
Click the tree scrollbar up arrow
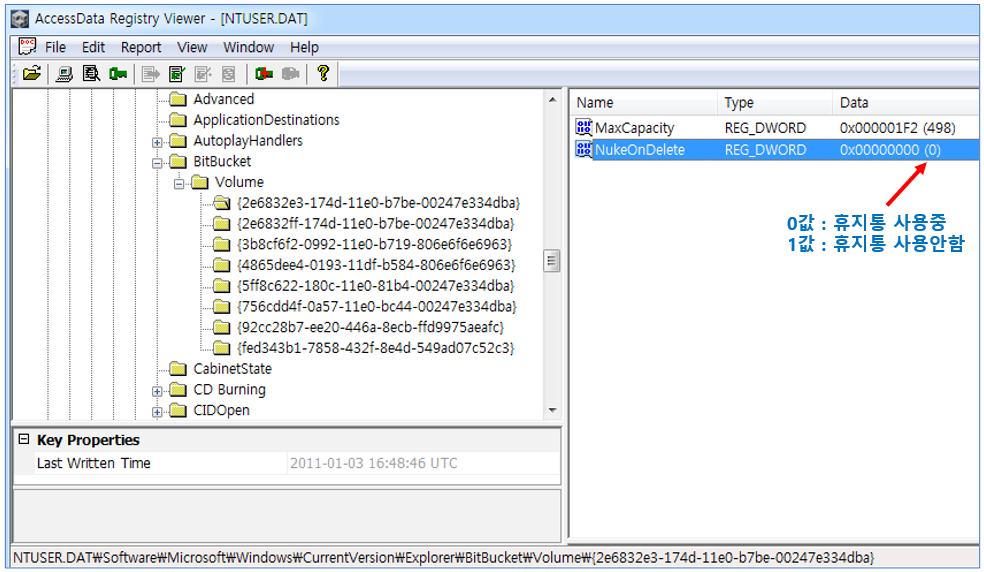point(552,99)
